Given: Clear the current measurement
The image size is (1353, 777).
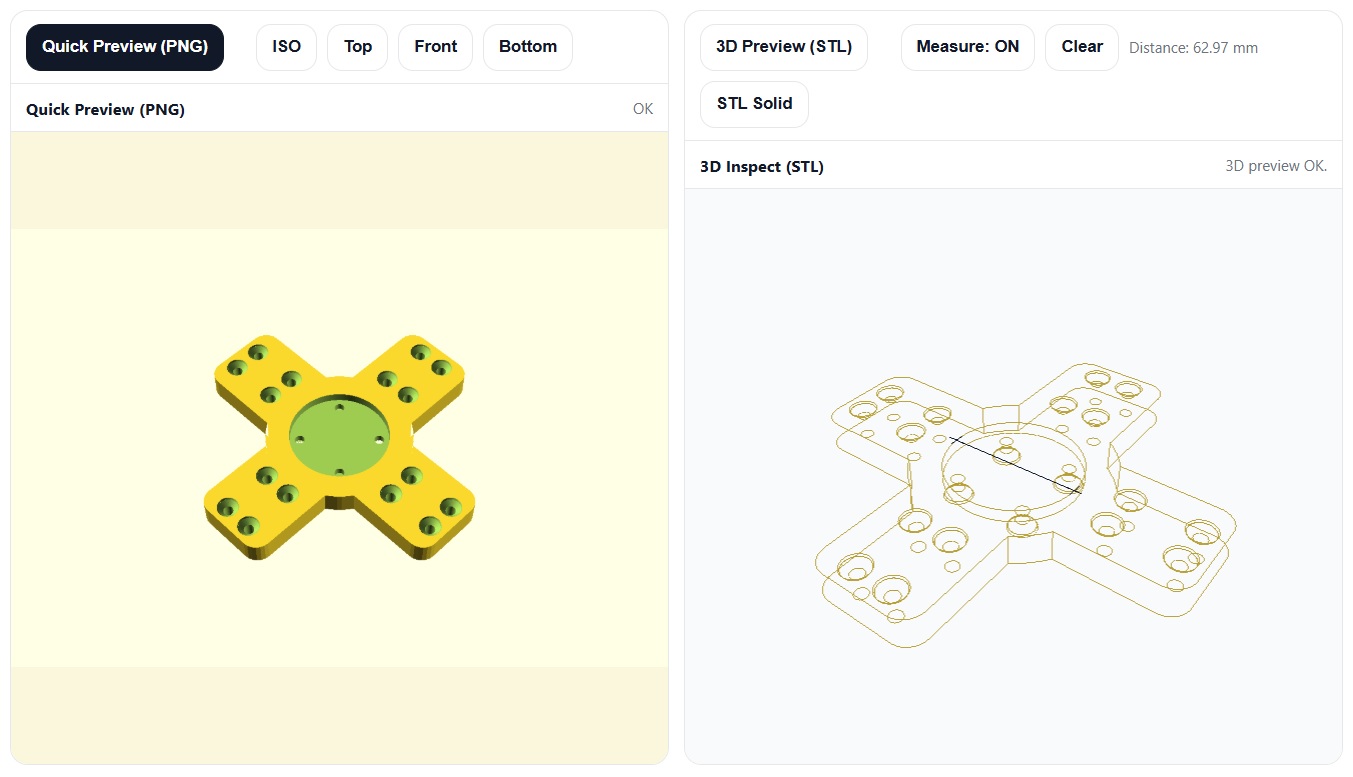Looking at the screenshot, I should (x=1081, y=47).
